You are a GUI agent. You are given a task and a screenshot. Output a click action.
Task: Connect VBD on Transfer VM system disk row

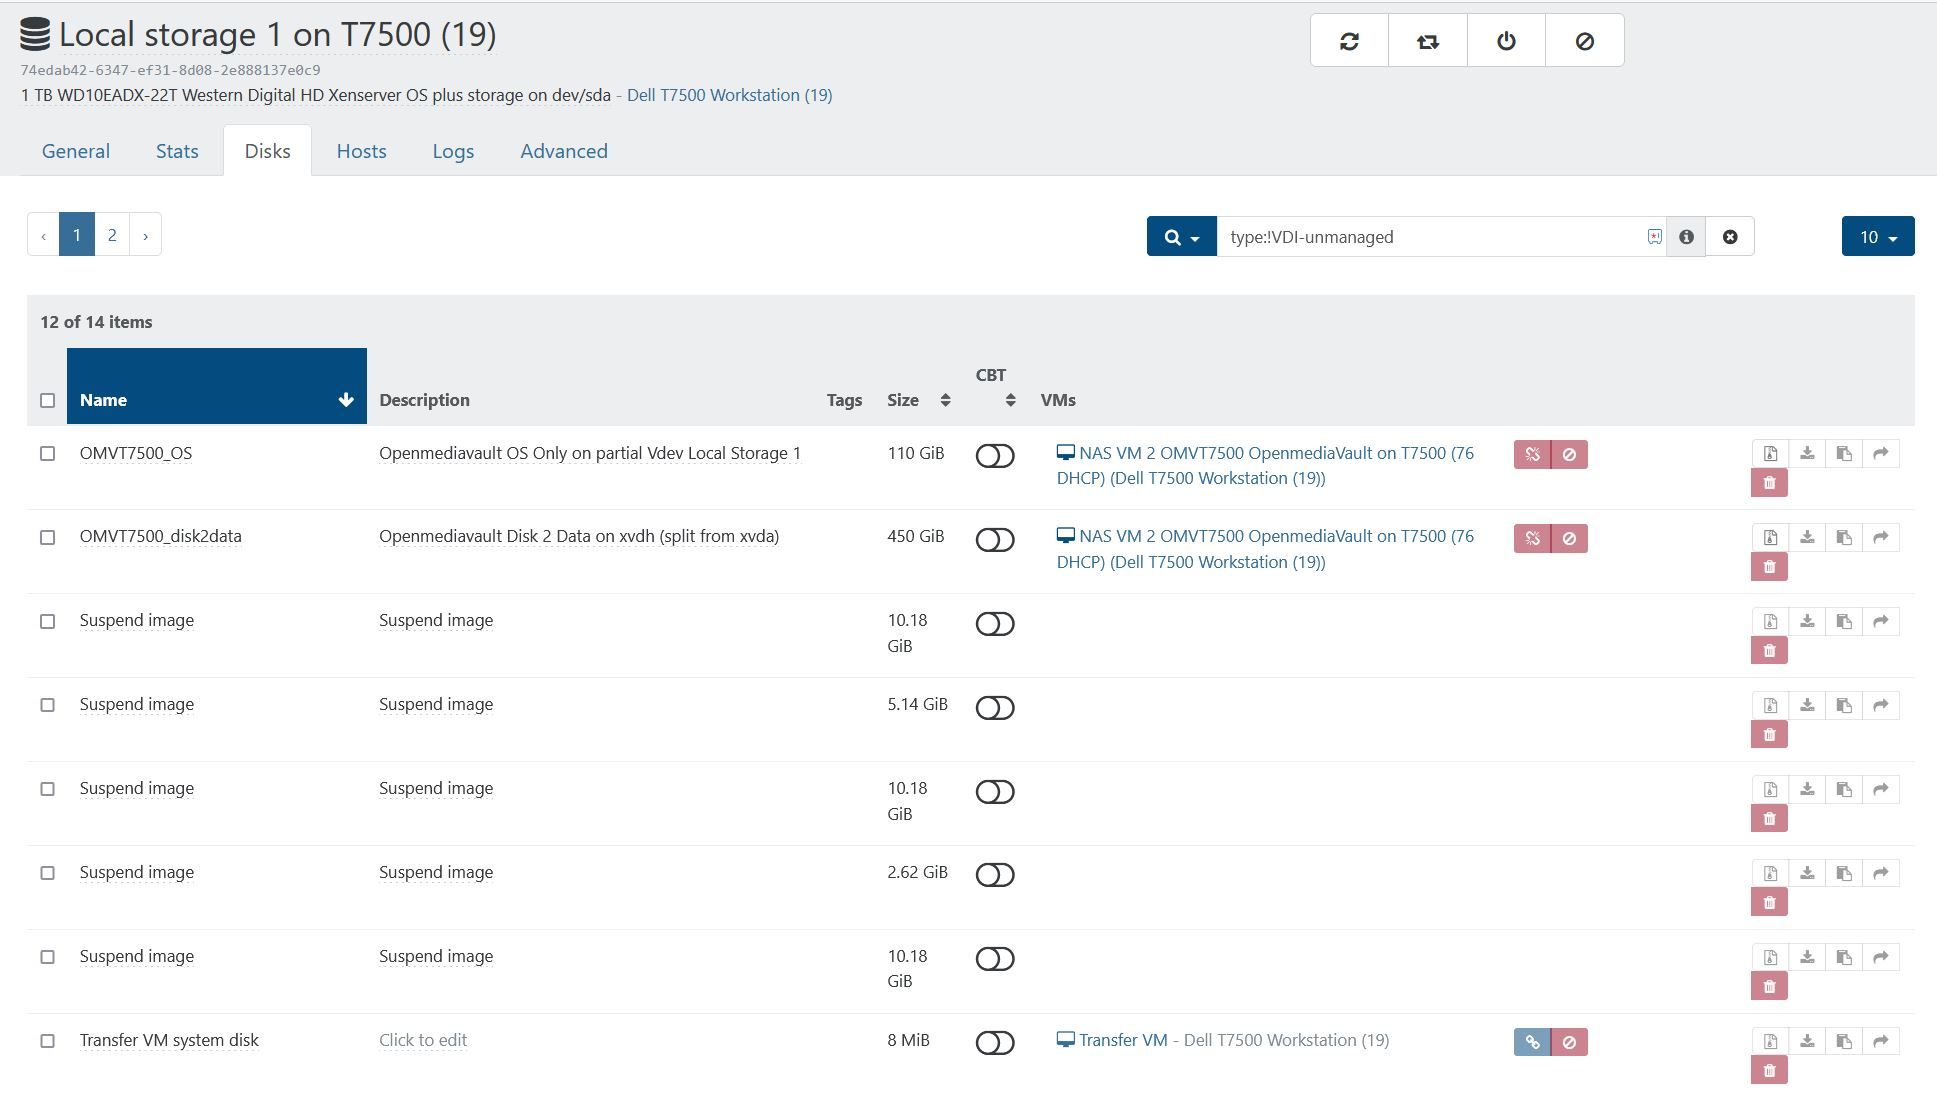point(1532,1042)
